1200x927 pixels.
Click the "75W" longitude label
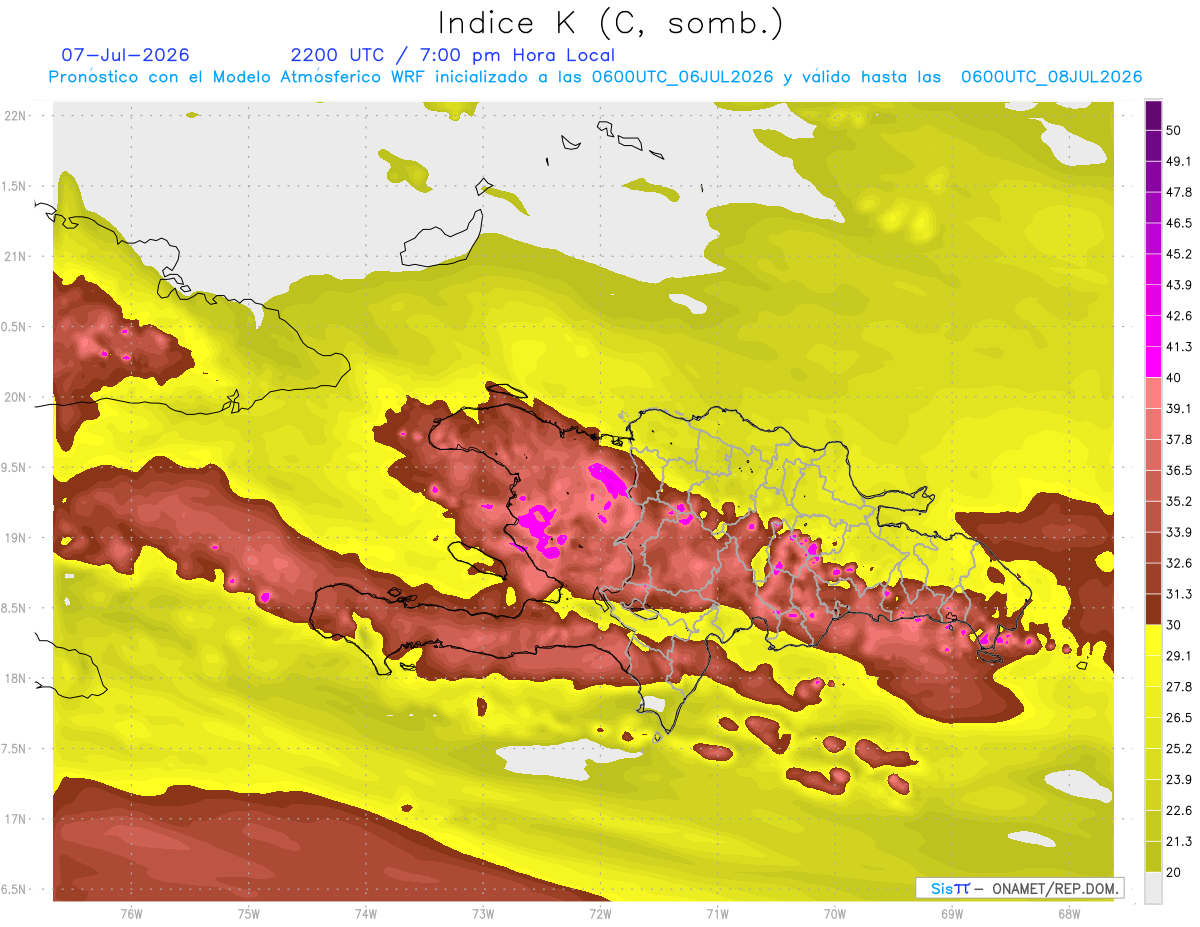click(248, 914)
